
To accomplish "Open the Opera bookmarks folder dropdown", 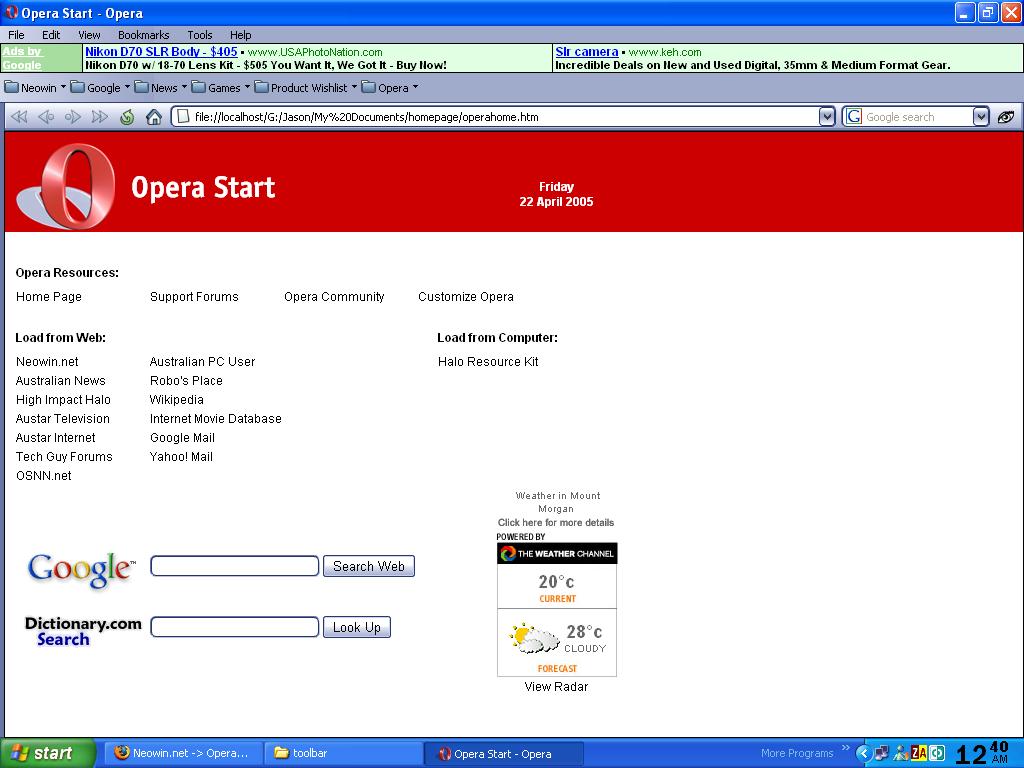I will pos(389,88).
